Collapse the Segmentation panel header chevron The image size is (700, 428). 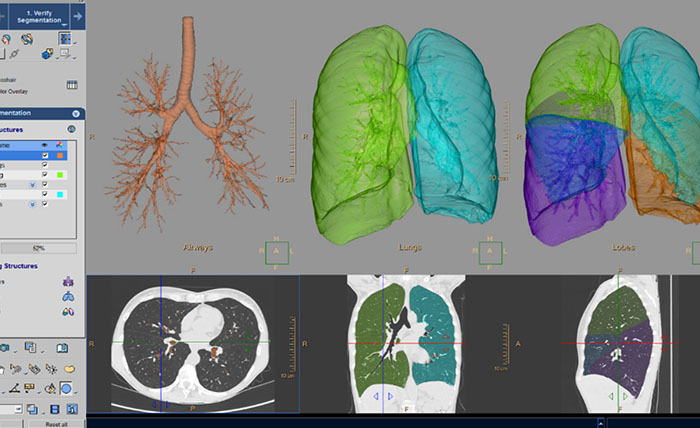76,113
